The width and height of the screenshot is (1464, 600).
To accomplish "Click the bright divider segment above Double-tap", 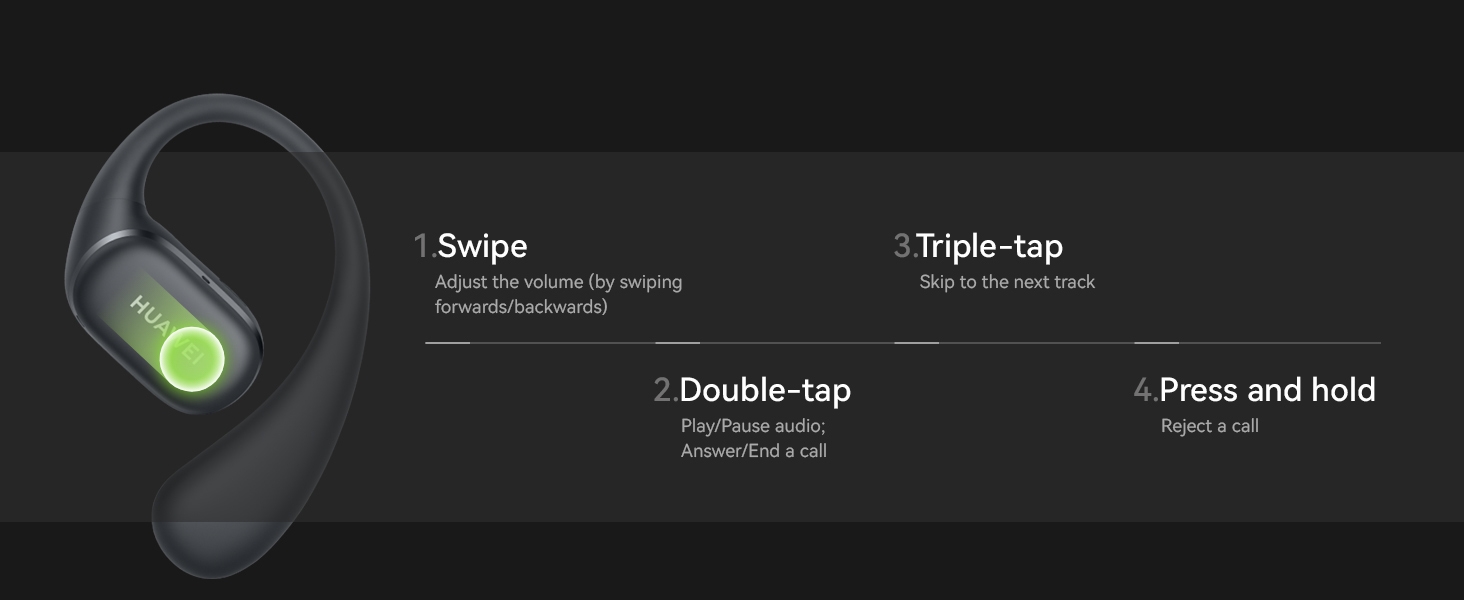I will point(677,343).
